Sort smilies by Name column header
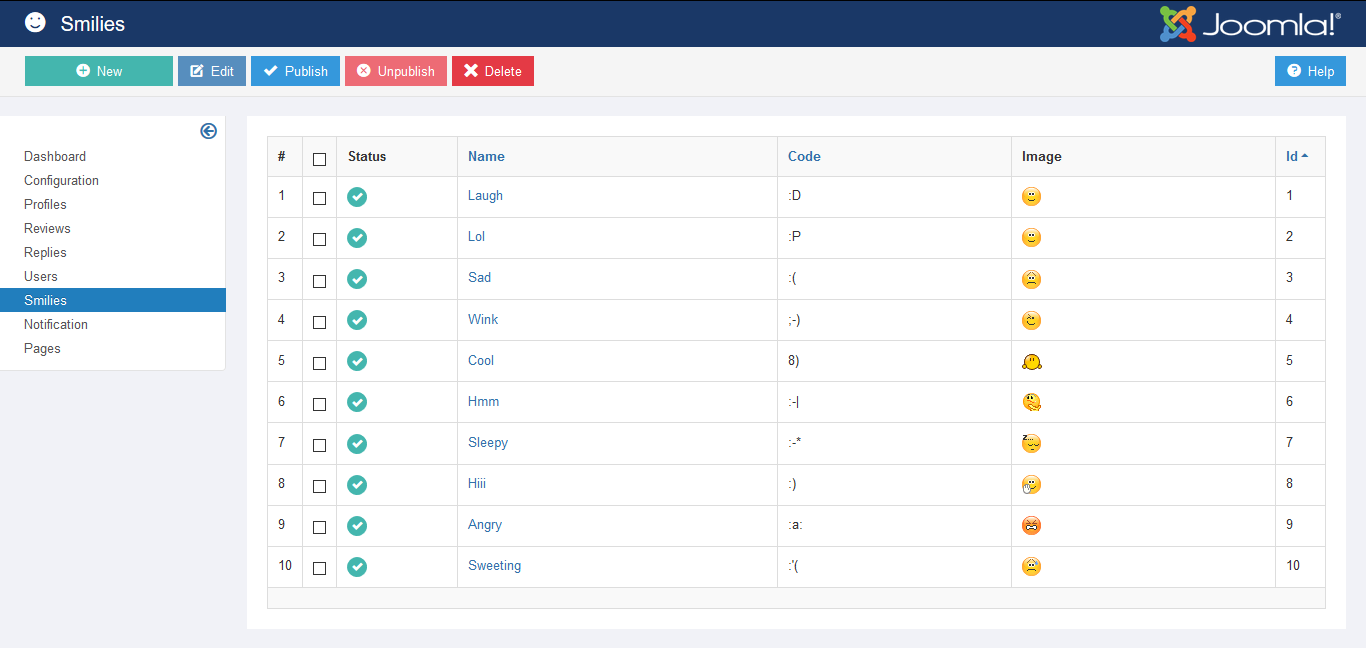Image resolution: width=1366 pixels, height=648 pixels. [486, 156]
